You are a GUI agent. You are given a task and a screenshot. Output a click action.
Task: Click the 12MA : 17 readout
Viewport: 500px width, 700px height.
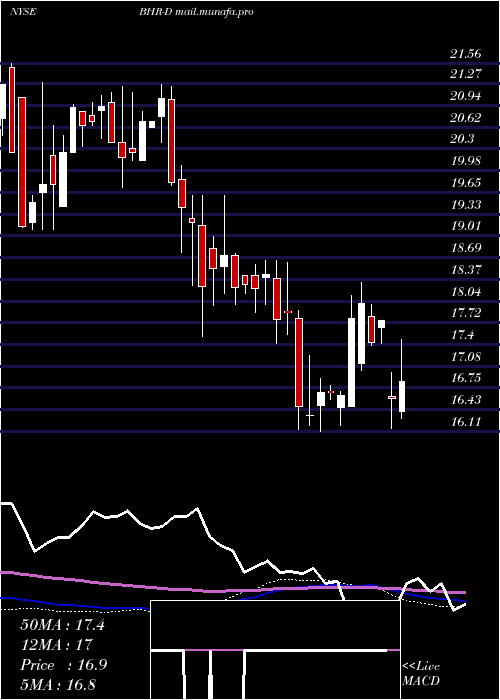[56, 644]
